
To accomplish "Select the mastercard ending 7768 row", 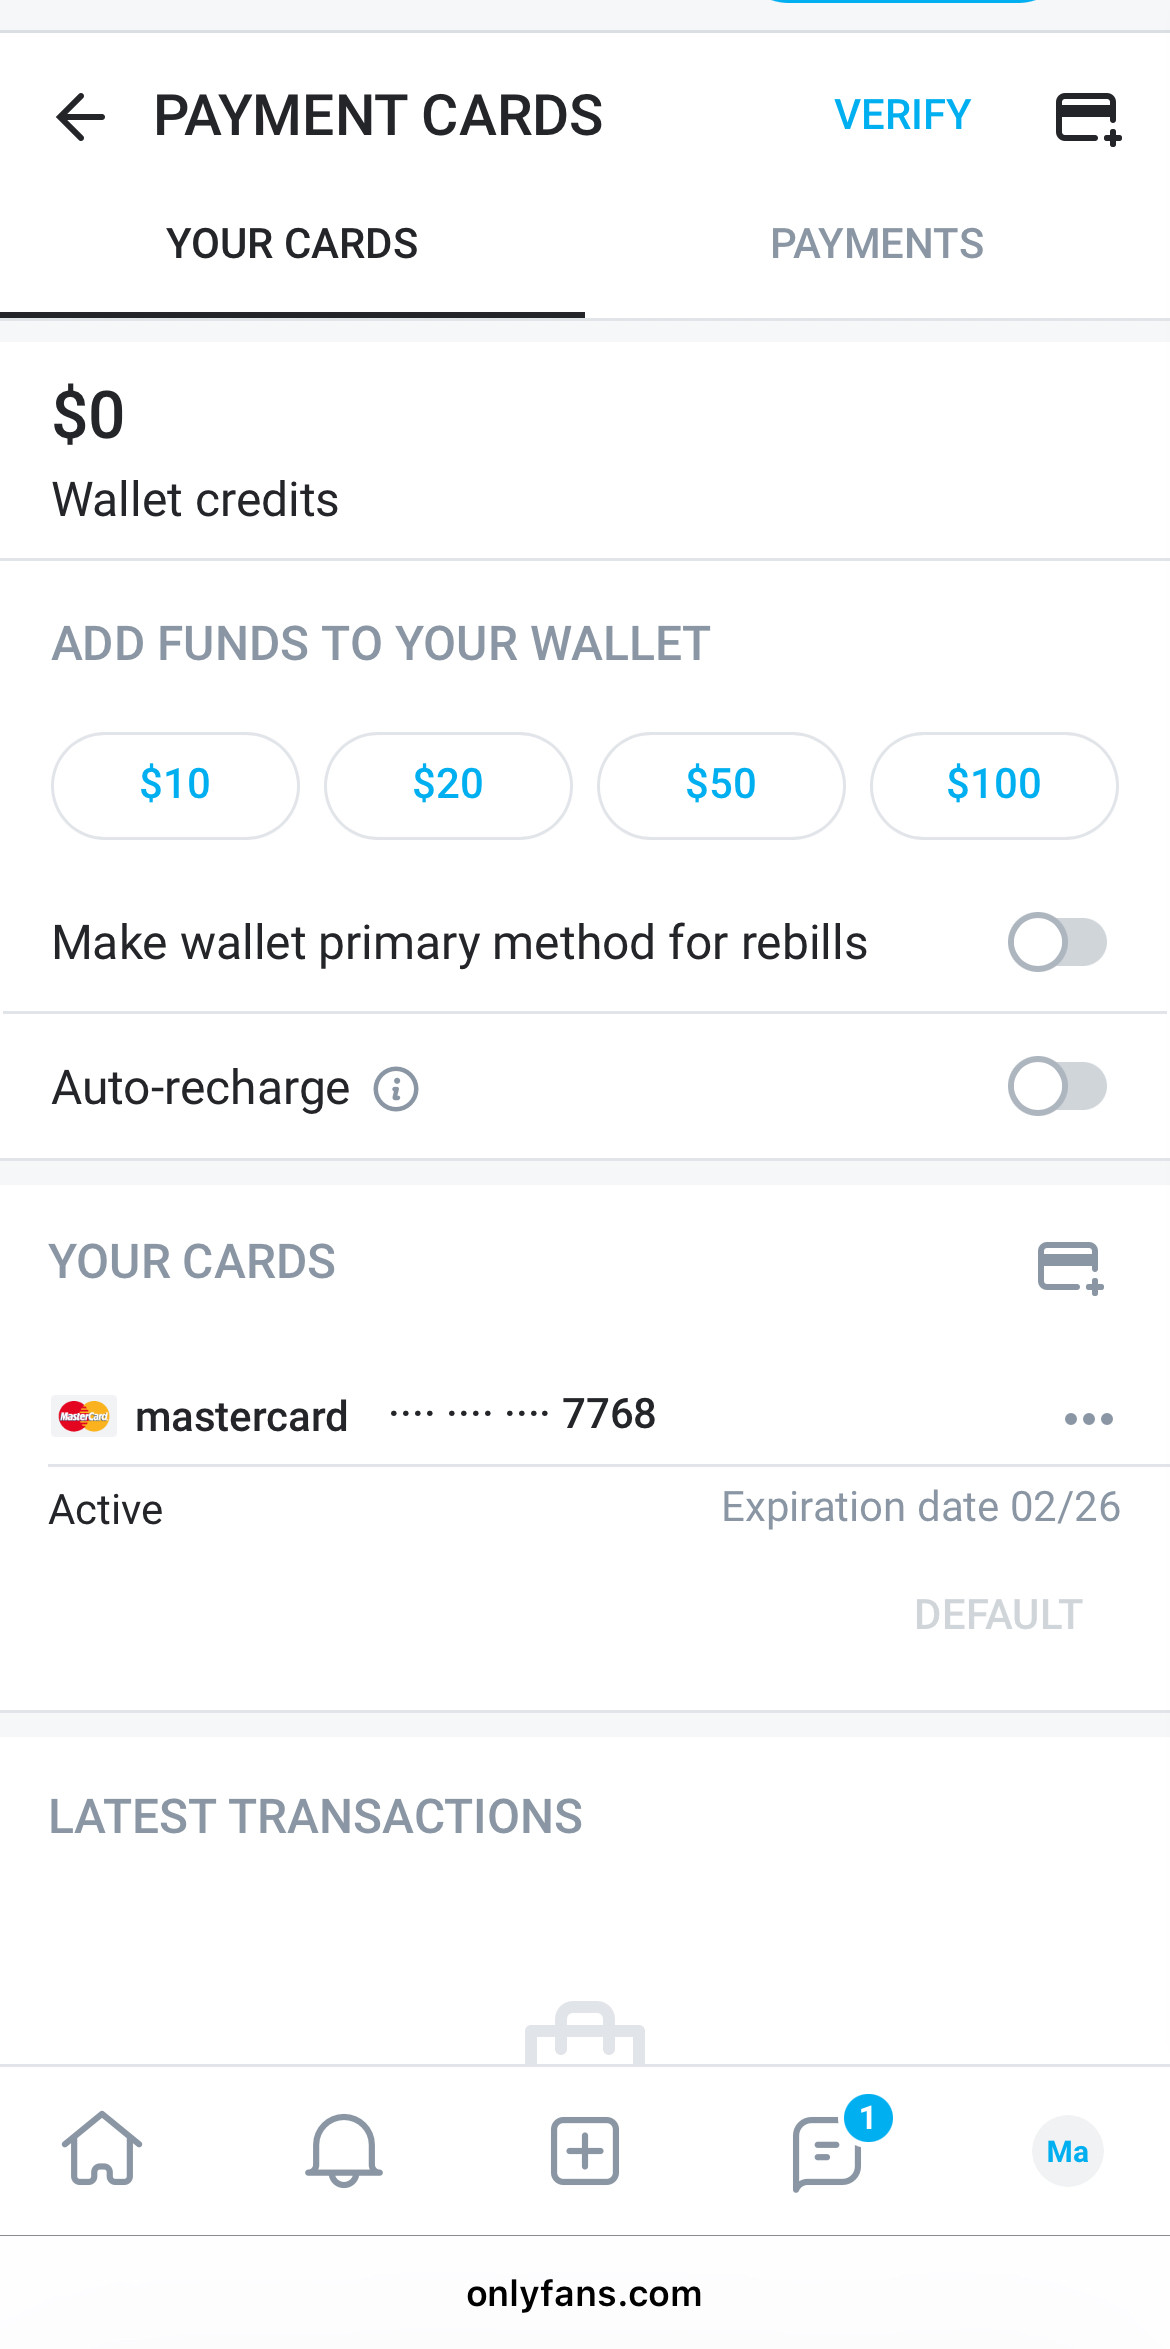I will (x=400, y=1416).
